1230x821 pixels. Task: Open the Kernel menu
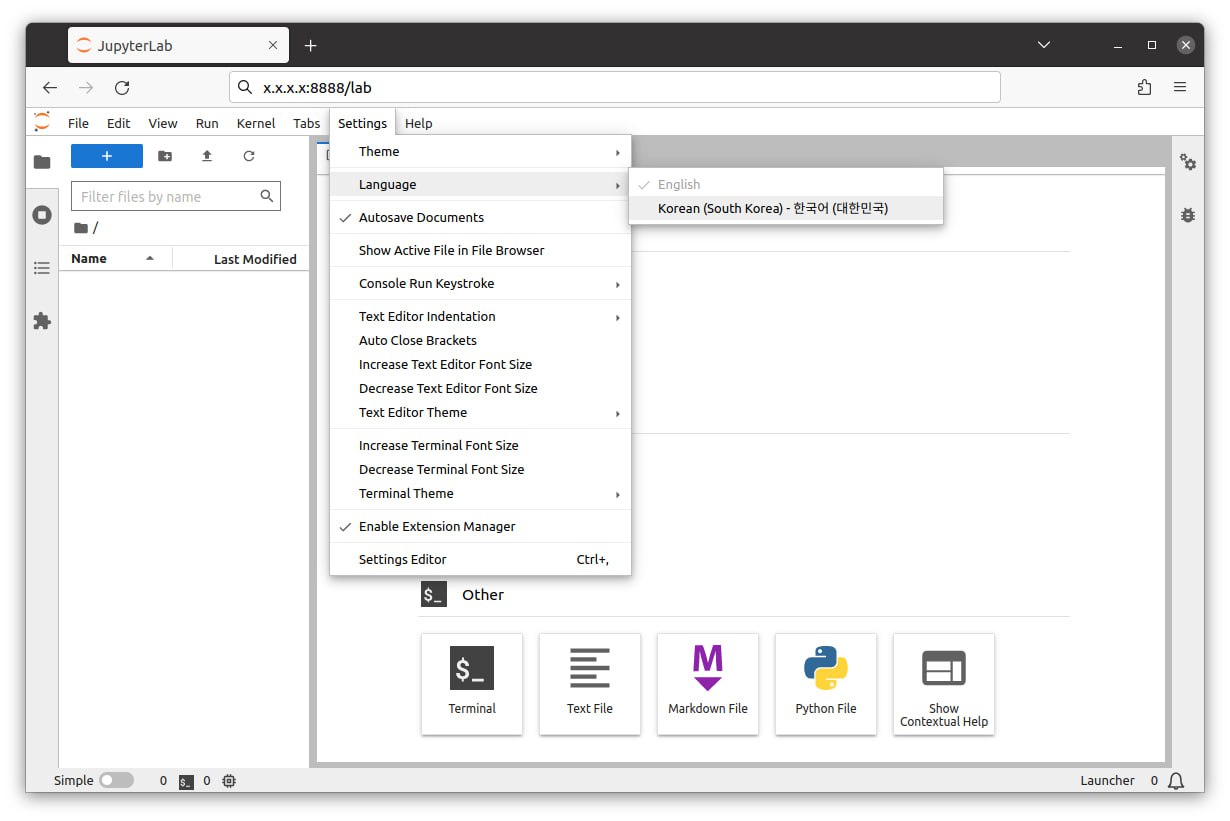click(x=256, y=123)
